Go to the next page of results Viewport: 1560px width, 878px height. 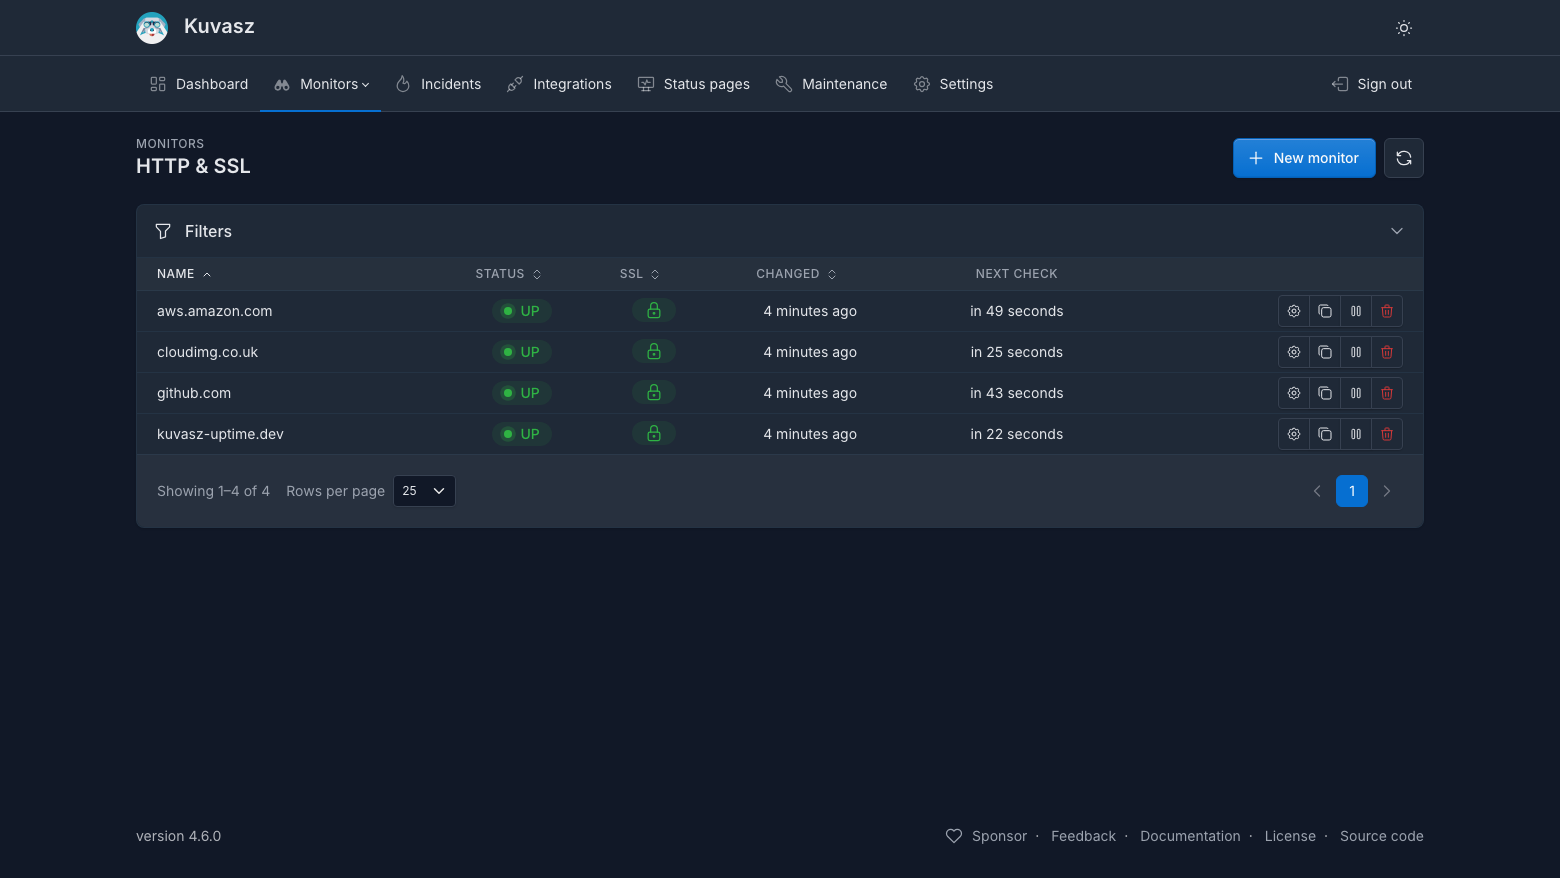click(x=1387, y=491)
